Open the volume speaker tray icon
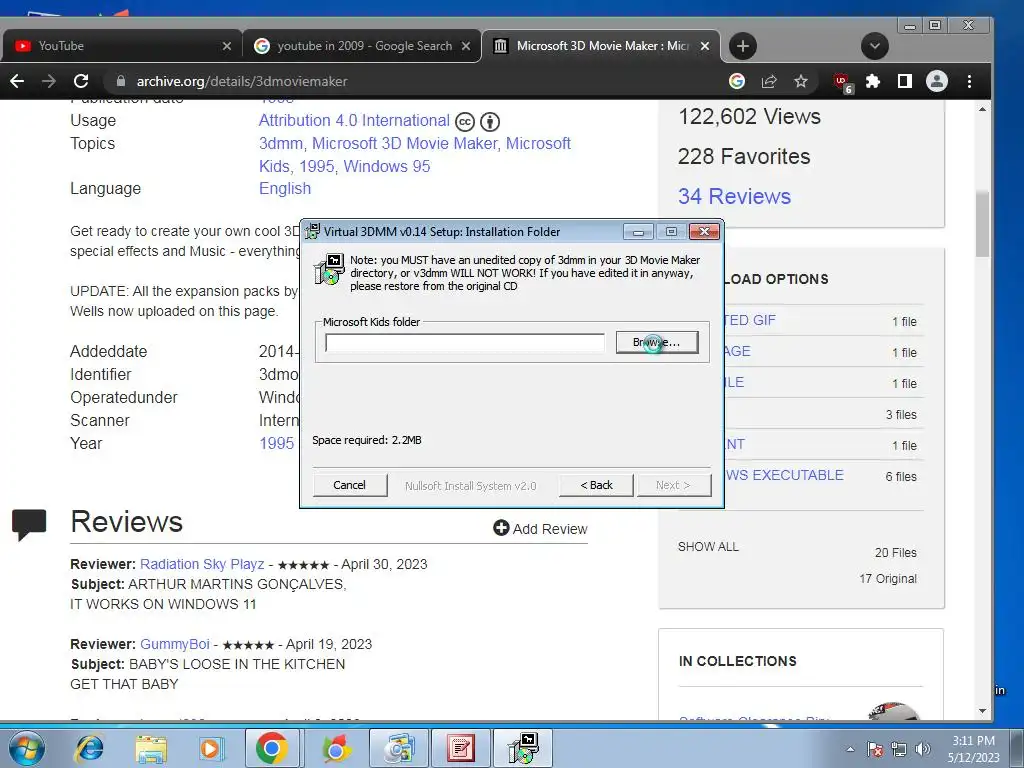Viewport: 1024px width, 768px height. (923, 749)
